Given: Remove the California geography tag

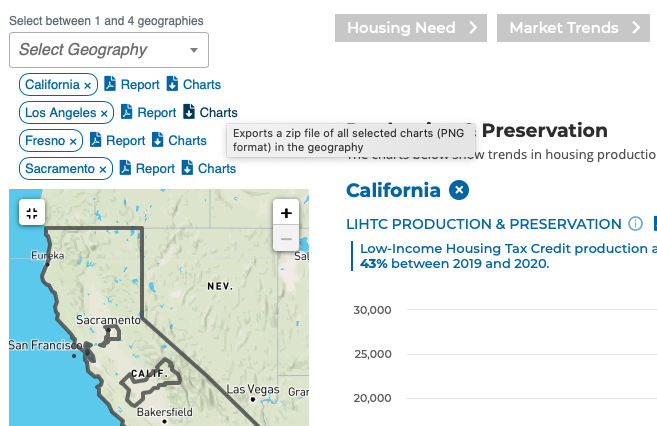Looking at the screenshot, I should (88, 86).
